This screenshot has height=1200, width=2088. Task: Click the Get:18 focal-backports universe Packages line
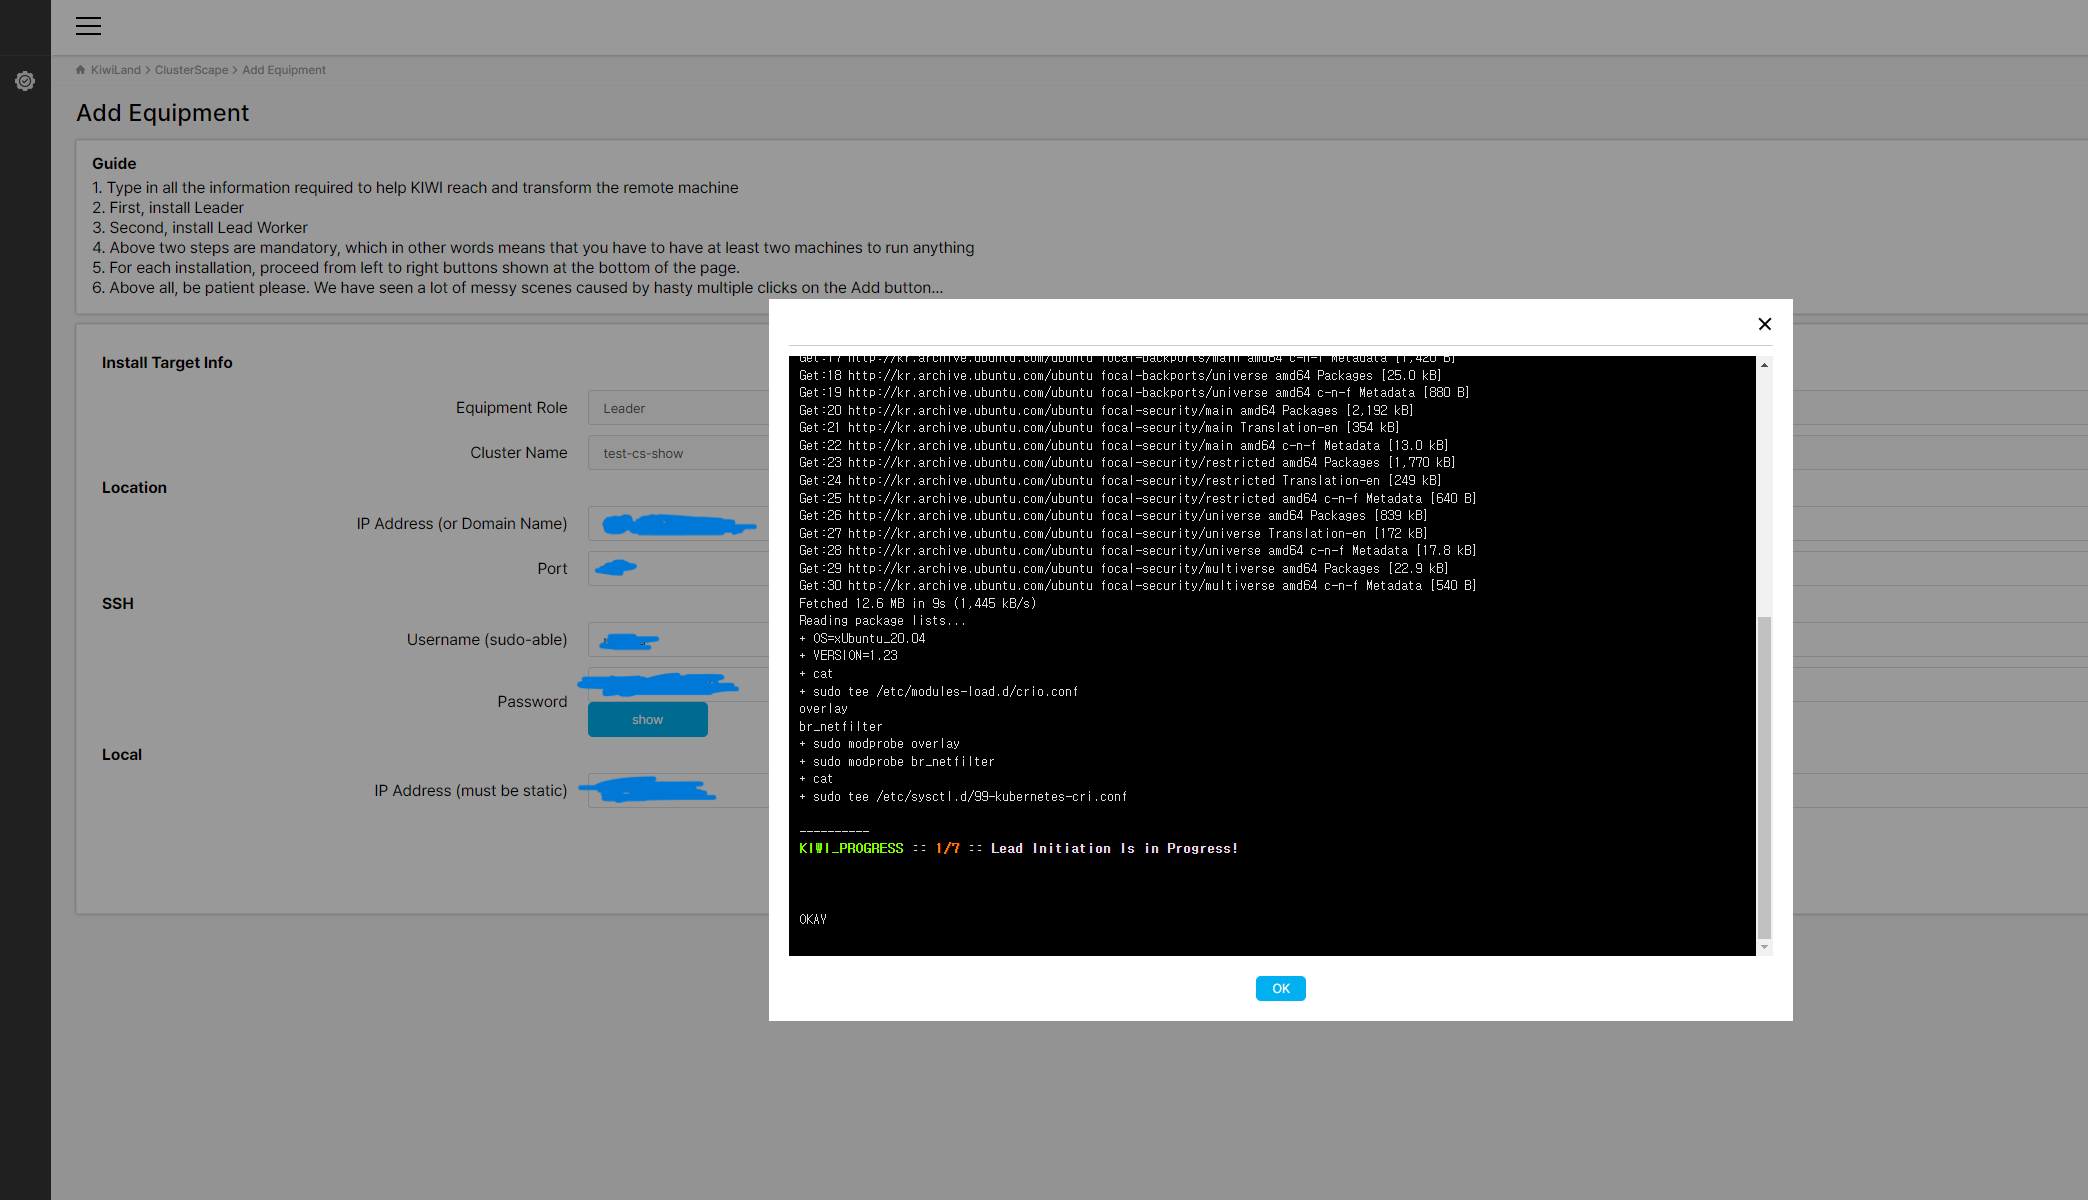tap(1120, 376)
